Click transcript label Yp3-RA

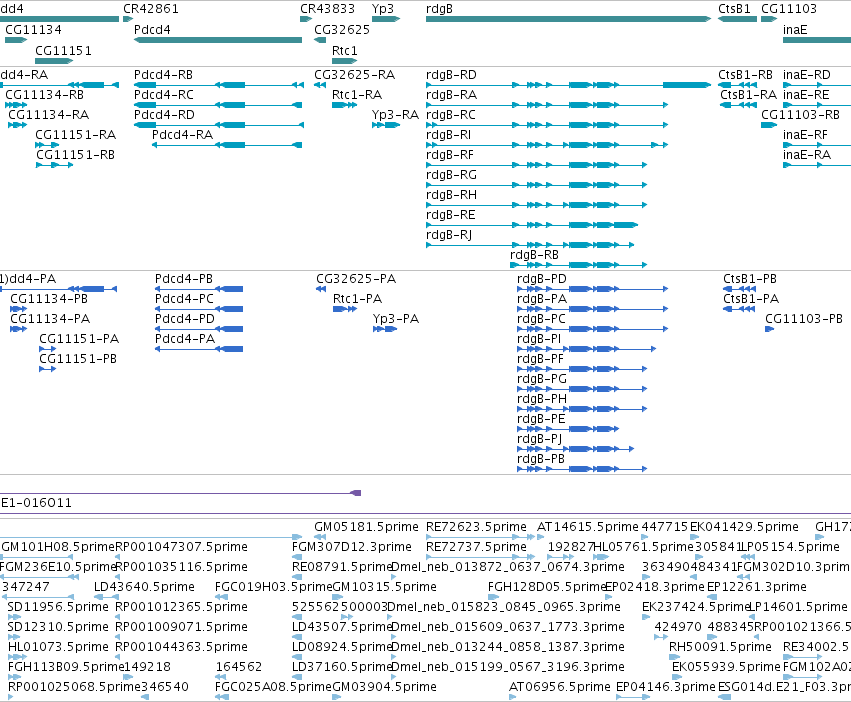coord(395,115)
